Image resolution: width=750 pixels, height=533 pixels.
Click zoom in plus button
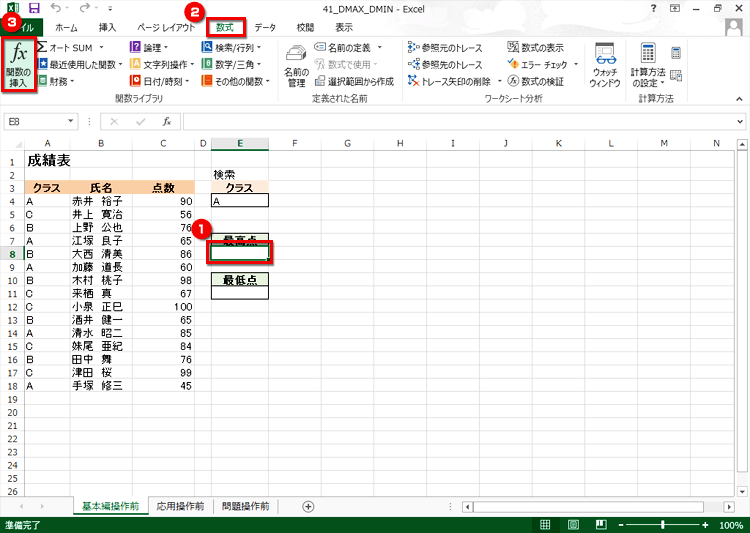pos(705,525)
